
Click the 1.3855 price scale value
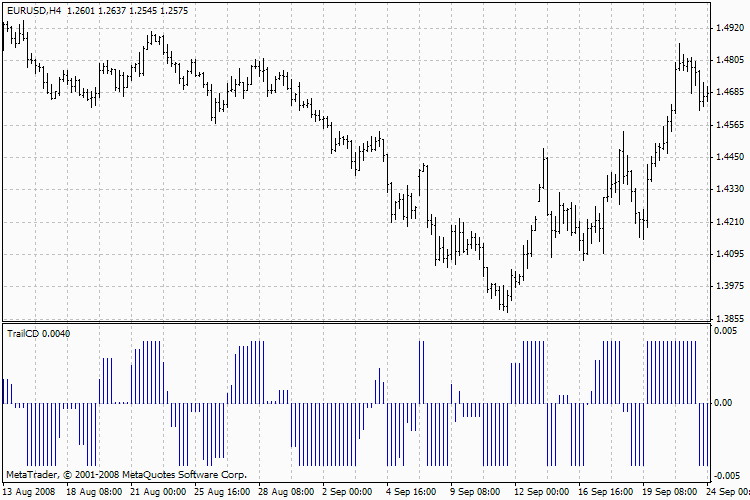point(731,319)
